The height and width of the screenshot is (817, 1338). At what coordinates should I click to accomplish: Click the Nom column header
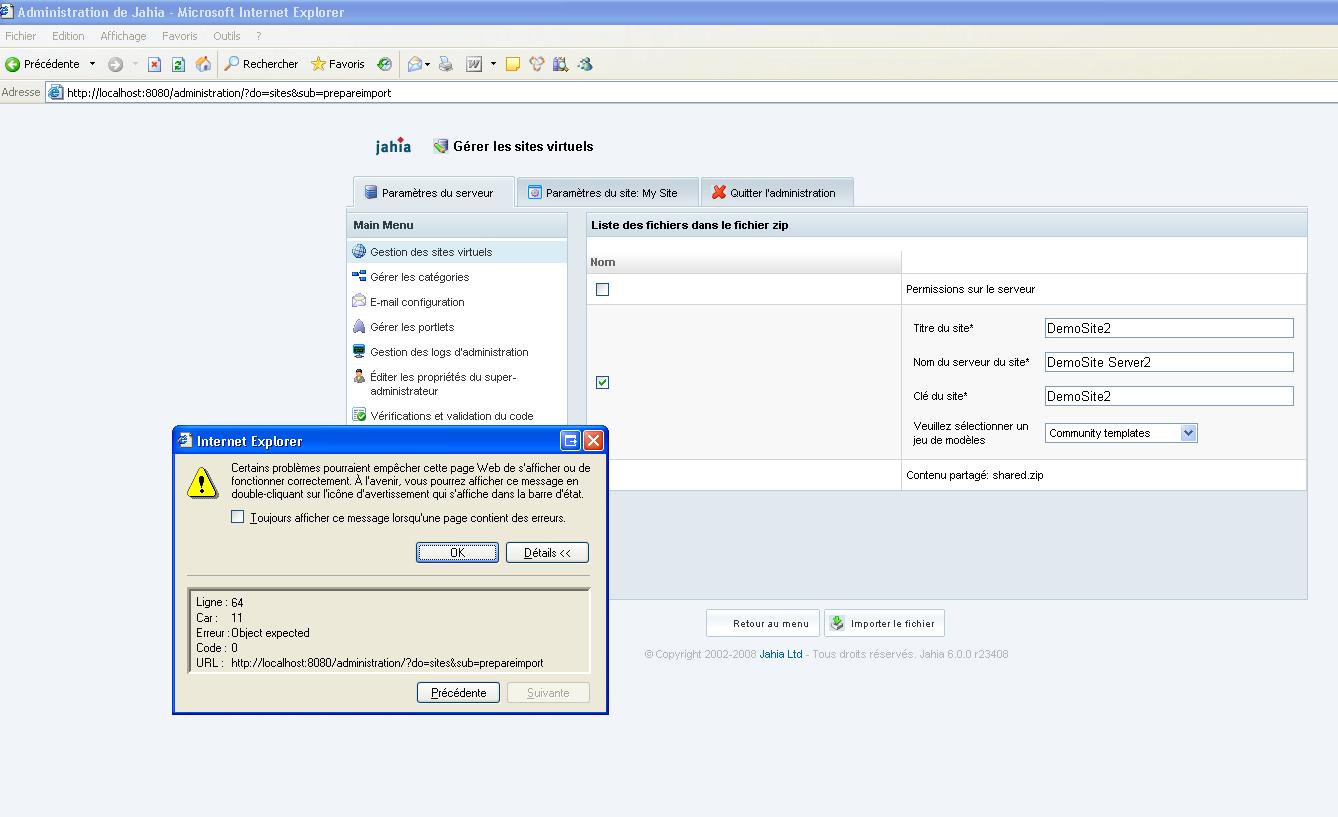(603, 262)
